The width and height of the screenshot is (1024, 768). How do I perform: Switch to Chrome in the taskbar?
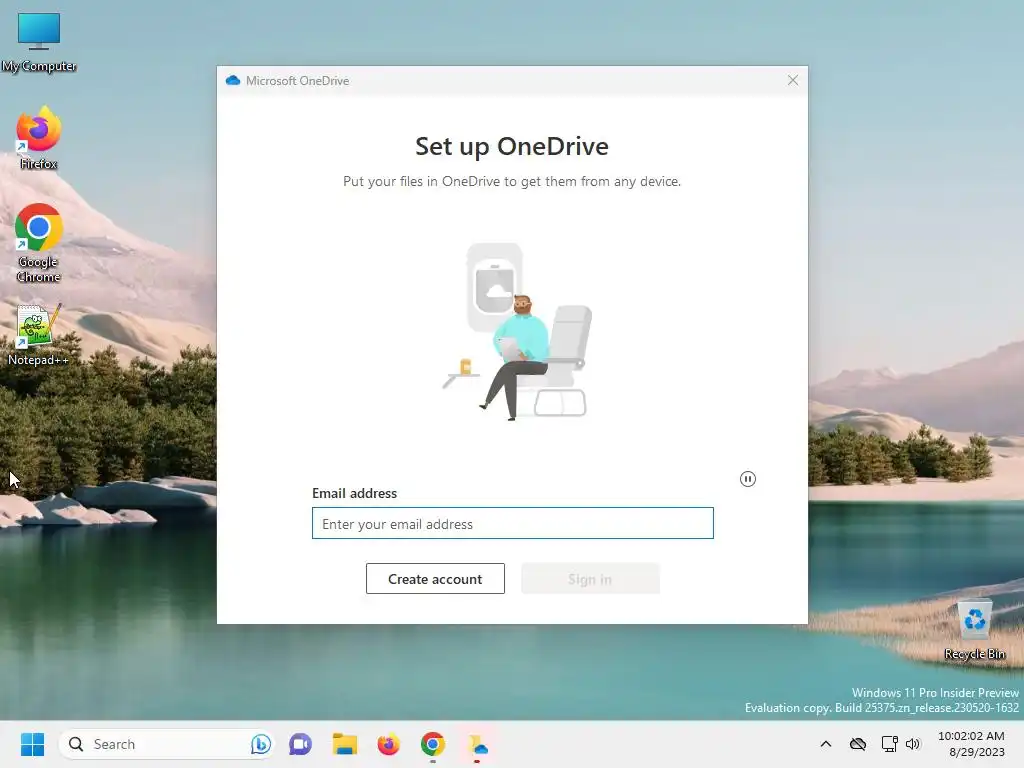432,744
